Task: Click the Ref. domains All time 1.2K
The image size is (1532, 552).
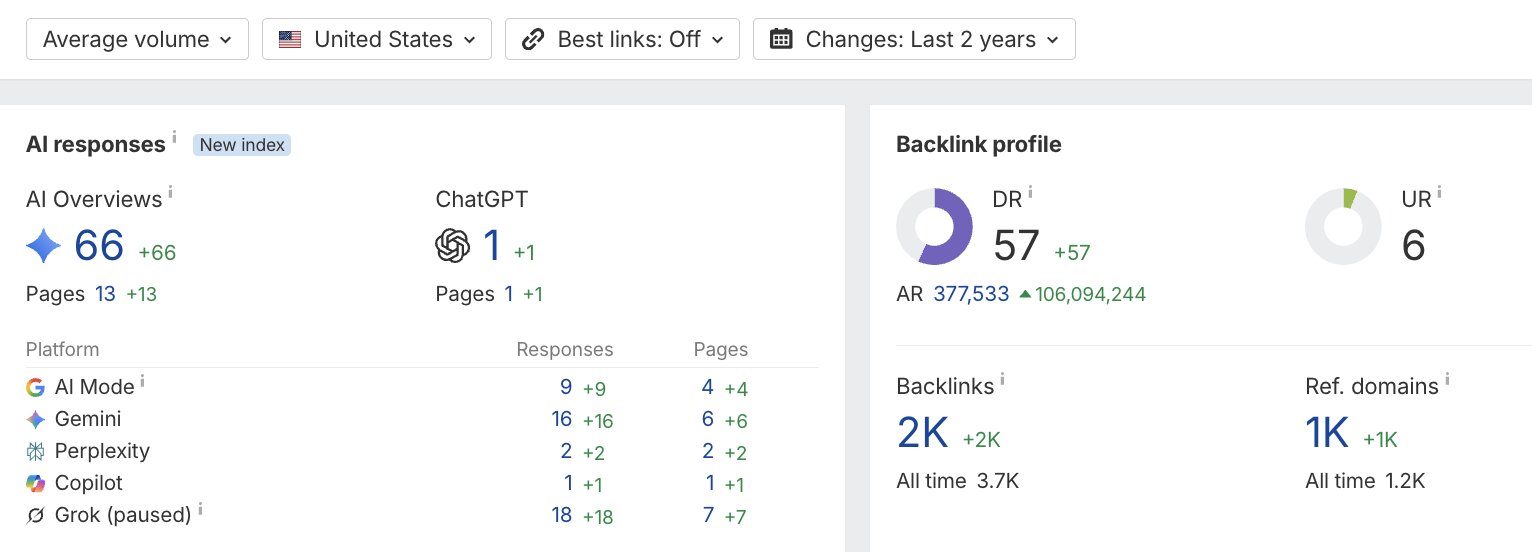Action: (x=1365, y=481)
